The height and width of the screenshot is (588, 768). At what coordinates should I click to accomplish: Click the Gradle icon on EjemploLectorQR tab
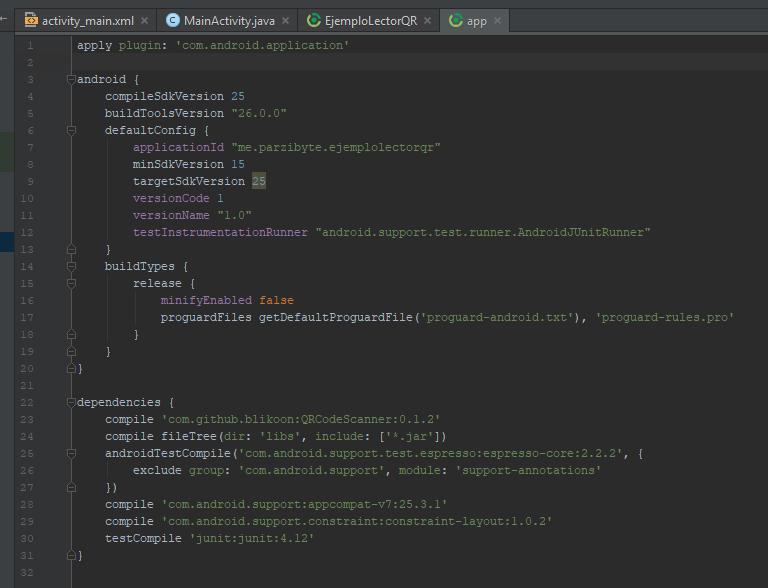pos(314,20)
